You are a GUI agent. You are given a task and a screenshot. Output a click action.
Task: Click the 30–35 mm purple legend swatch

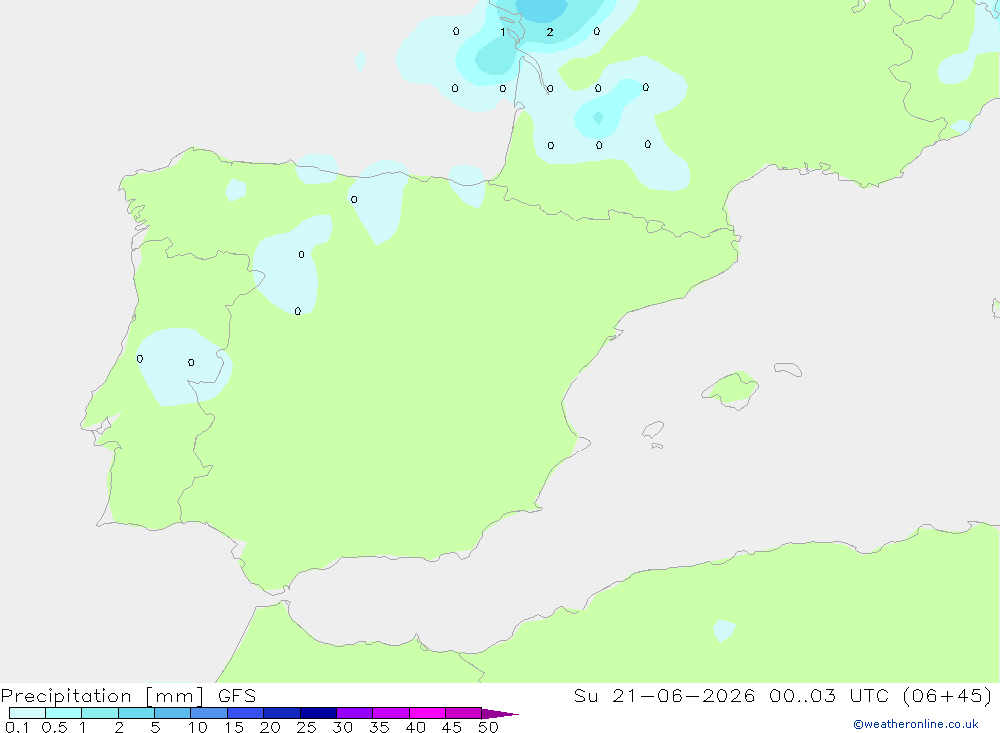tap(354, 713)
